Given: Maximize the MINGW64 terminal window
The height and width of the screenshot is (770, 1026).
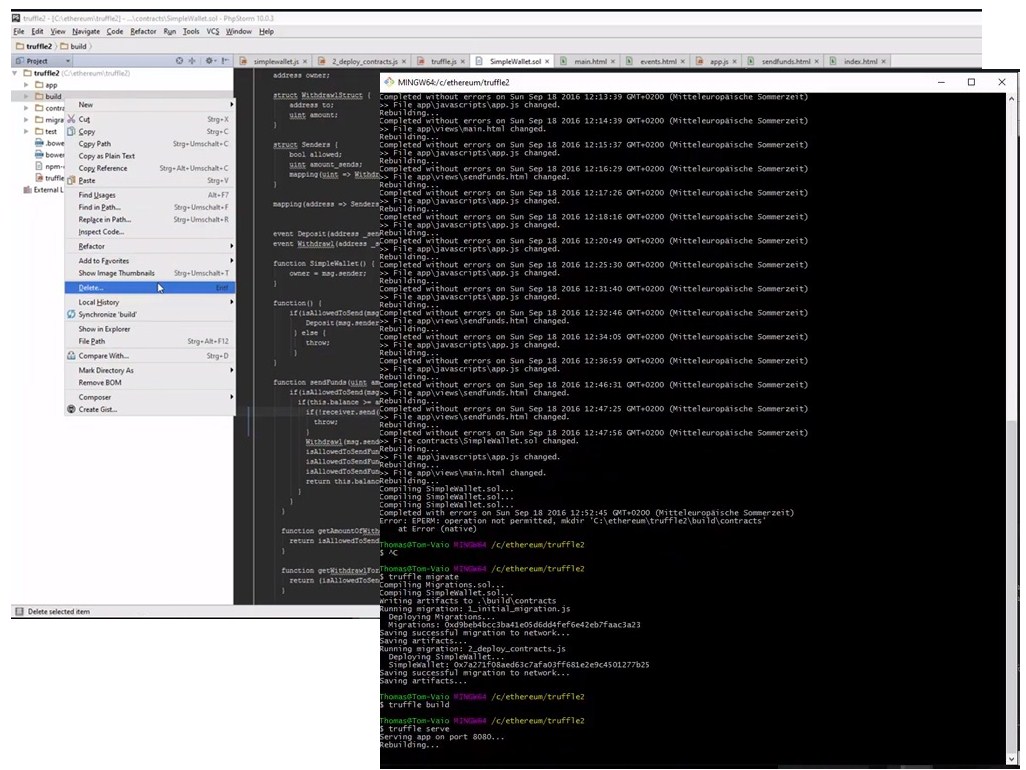Looking at the screenshot, I should tap(971, 82).
